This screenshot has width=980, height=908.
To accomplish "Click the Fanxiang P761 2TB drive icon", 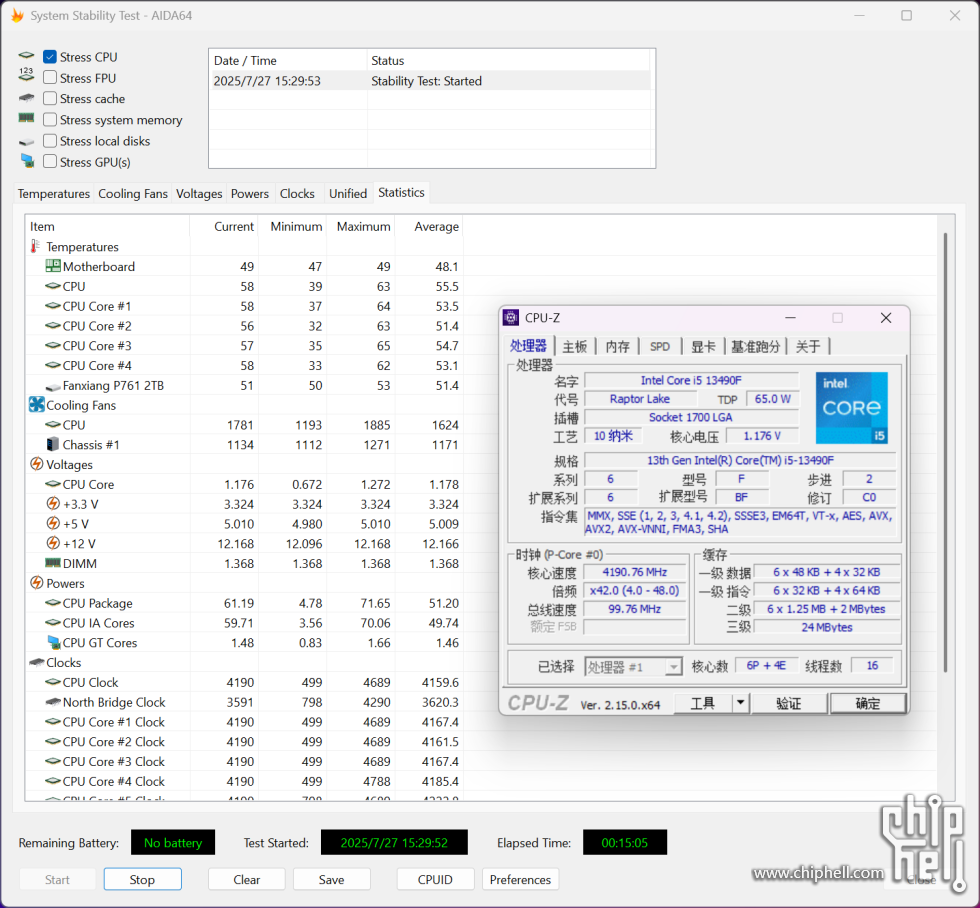I will (x=53, y=387).
